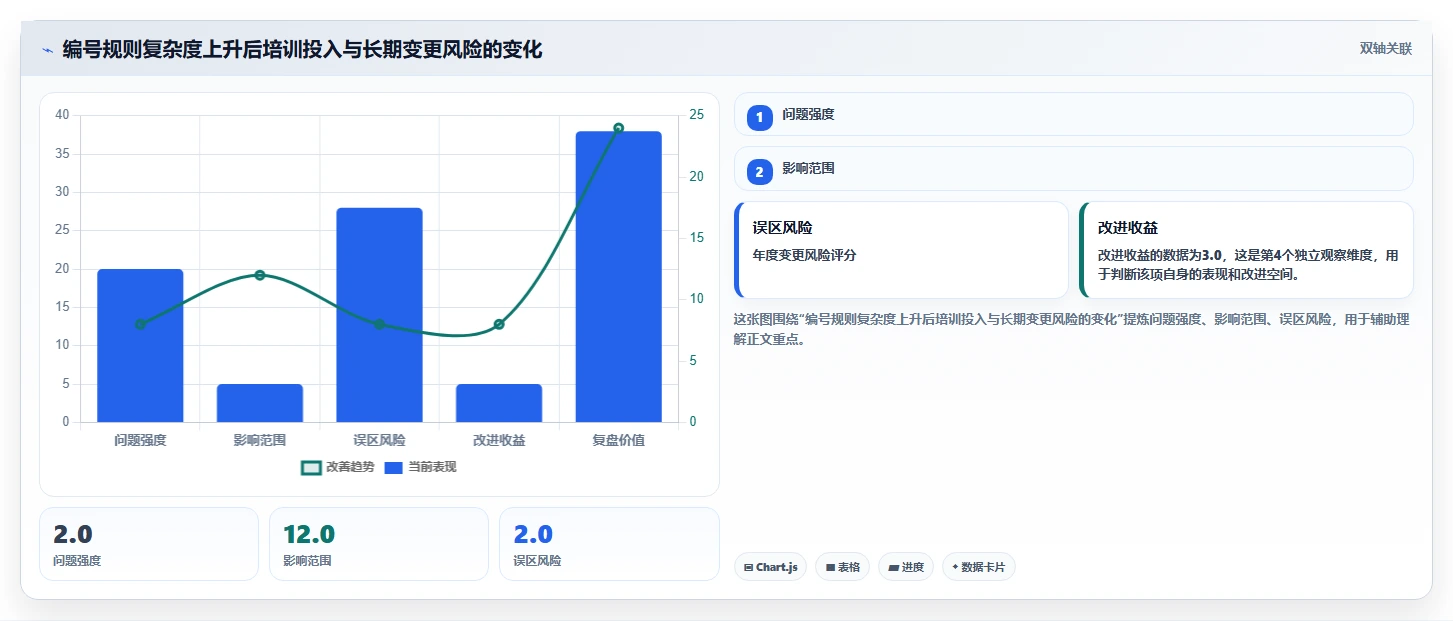Click the trend line point above 影响范围
Screen dimensions: 1453x621
[260, 275]
